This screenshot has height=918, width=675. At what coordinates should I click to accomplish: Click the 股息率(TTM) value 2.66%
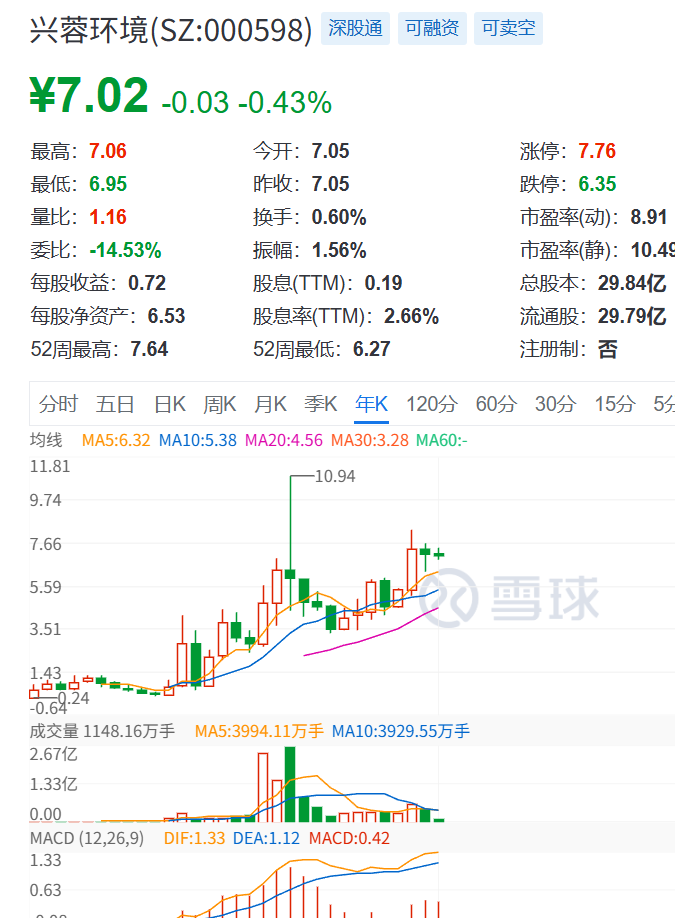point(412,316)
